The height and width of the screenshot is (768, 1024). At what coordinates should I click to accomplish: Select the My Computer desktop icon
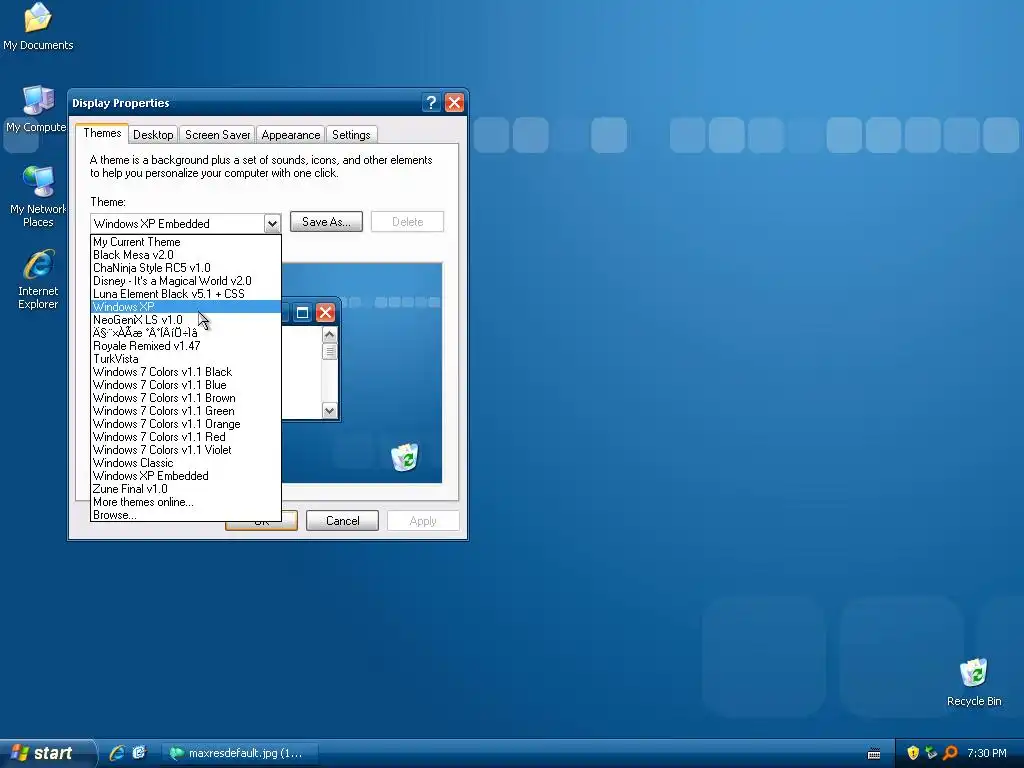[37, 109]
